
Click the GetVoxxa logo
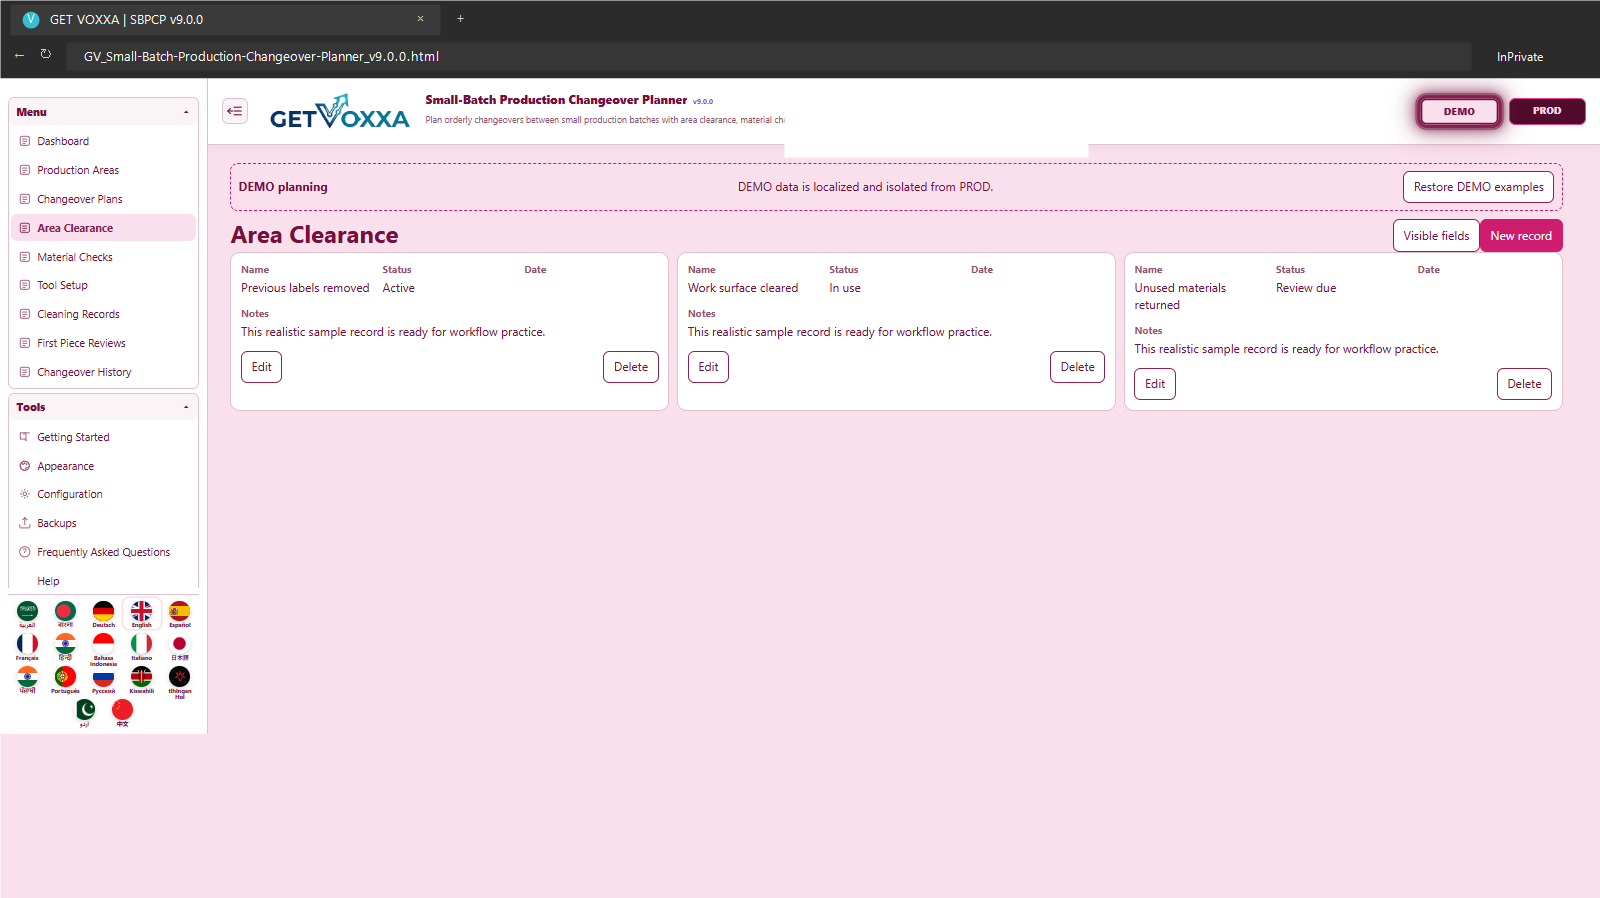(340, 112)
